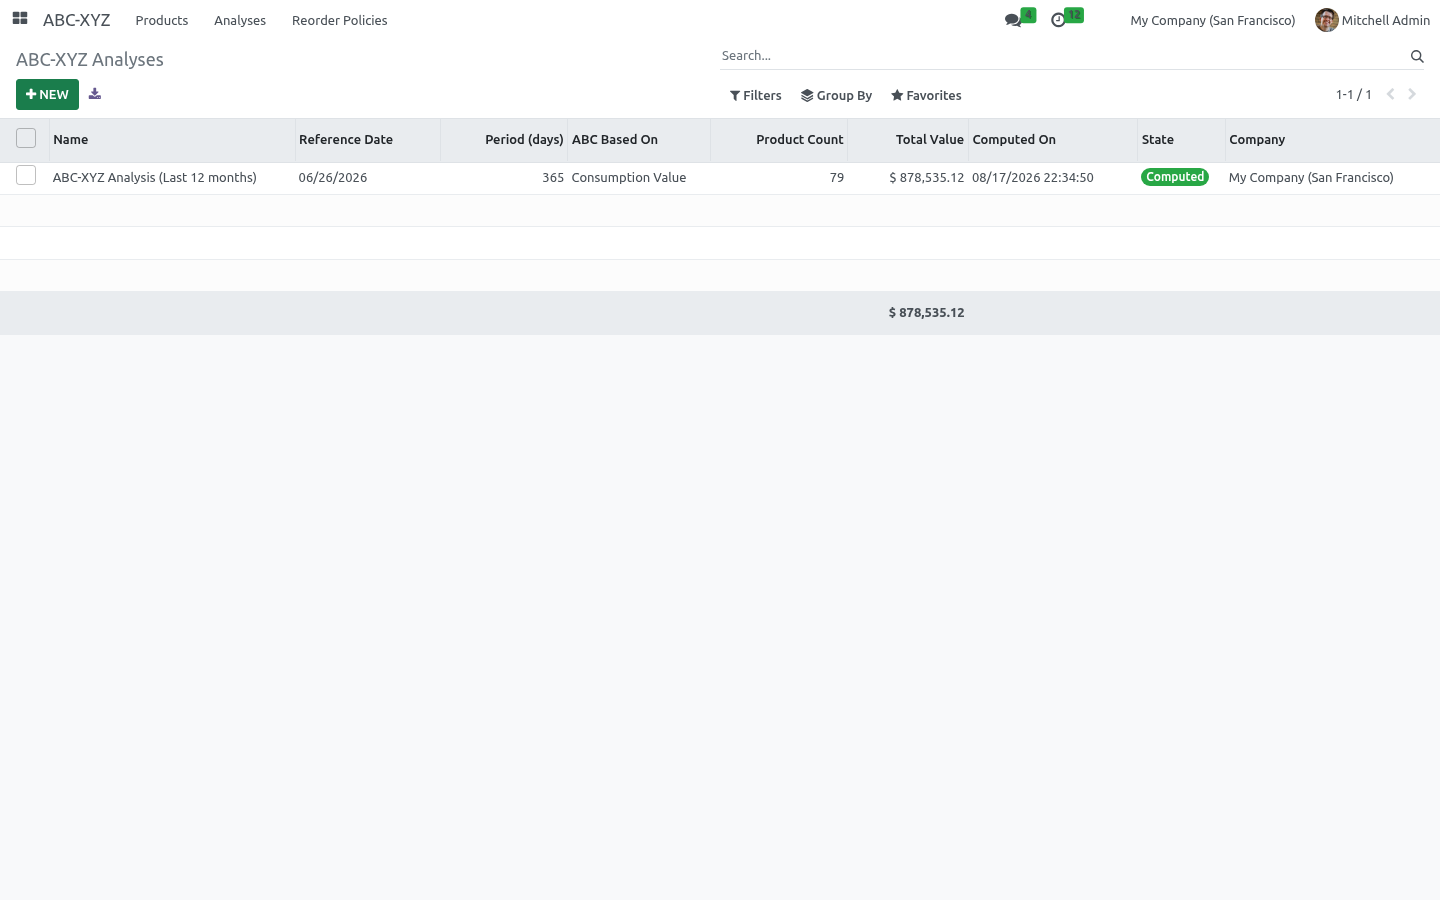Viewport: 1440px width, 900px height.
Task: Go to next page arrow
Action: [x=1412, y=94]
